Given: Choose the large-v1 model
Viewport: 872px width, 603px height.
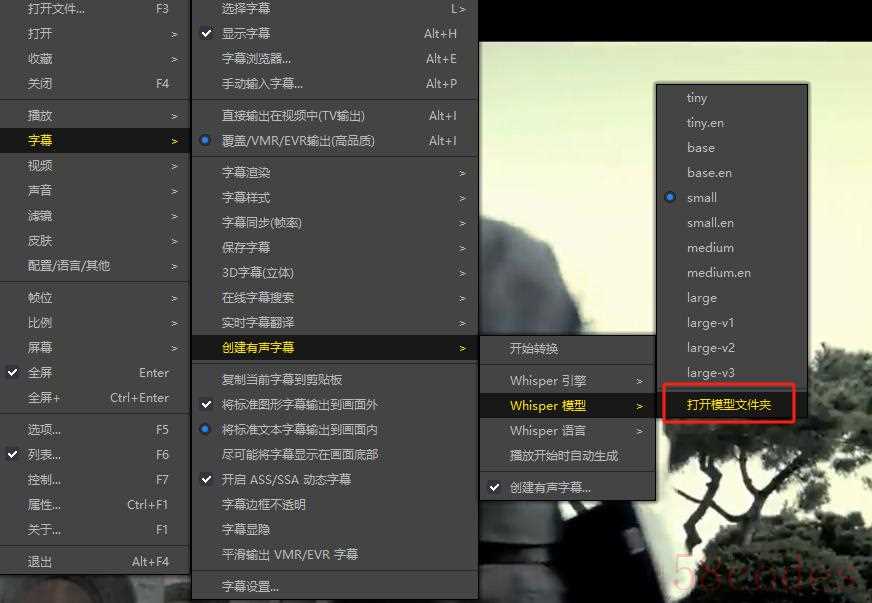Looking at the screenshot, I should click(x=732, y=323).
